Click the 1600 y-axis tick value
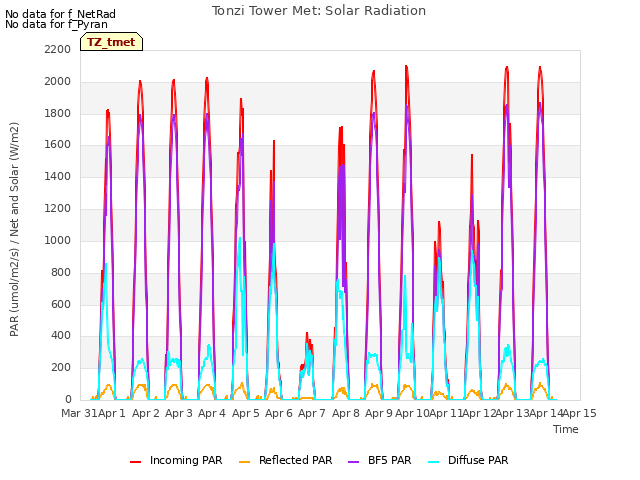This screenshot has height=480, width=640. tap(58, 144)
